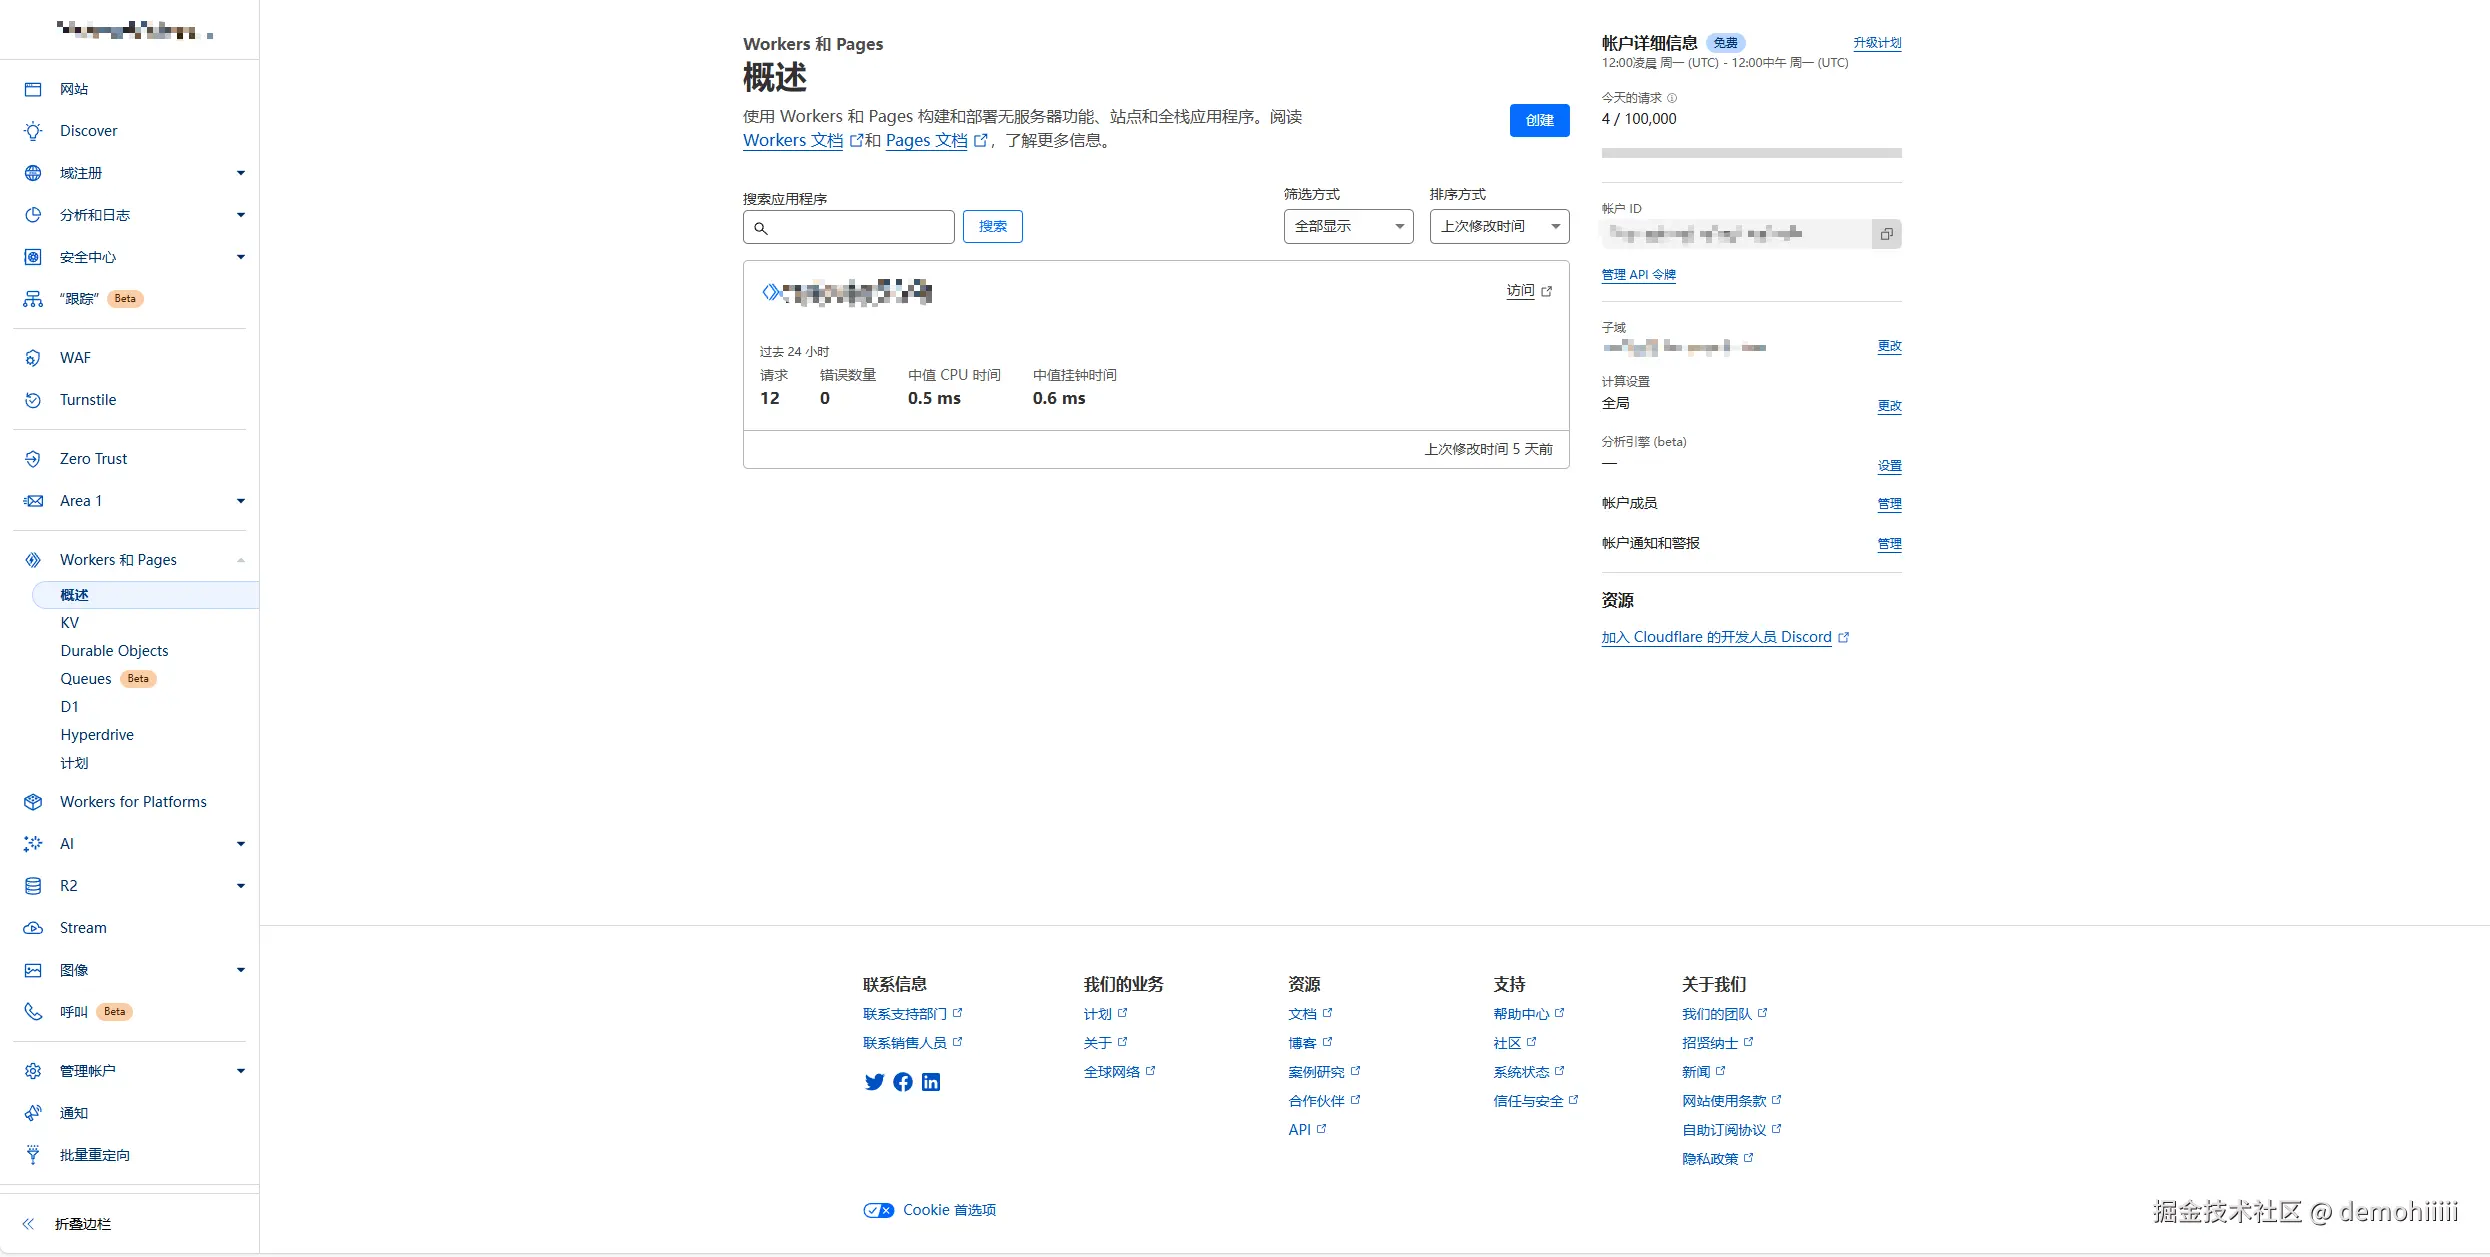Expand the R2 sidebar arrow
This screenshot has width=2490, height=1257.
(x=241, y=886)
